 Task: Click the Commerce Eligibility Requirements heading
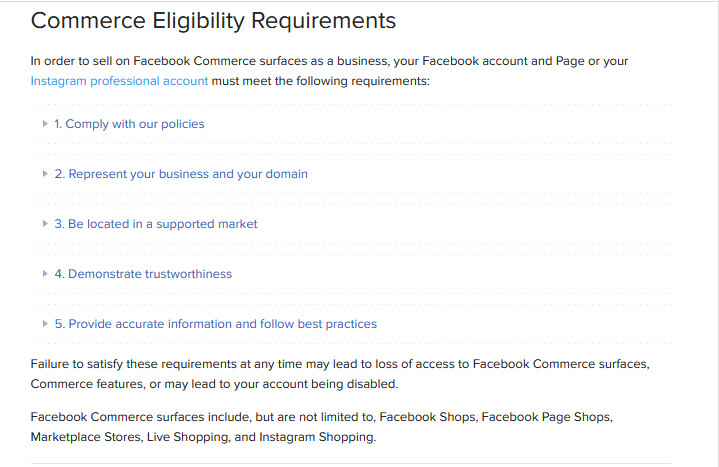point(213,21)
